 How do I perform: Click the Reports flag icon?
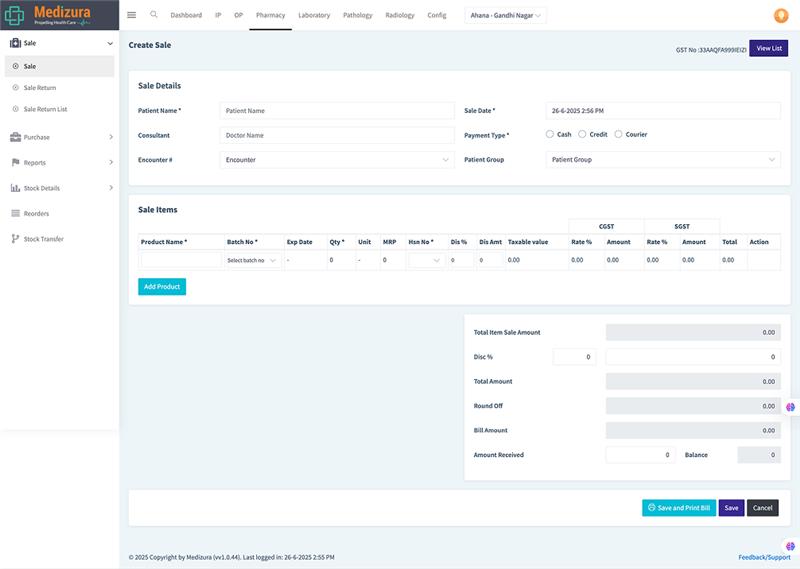click(x=15, y=162)
